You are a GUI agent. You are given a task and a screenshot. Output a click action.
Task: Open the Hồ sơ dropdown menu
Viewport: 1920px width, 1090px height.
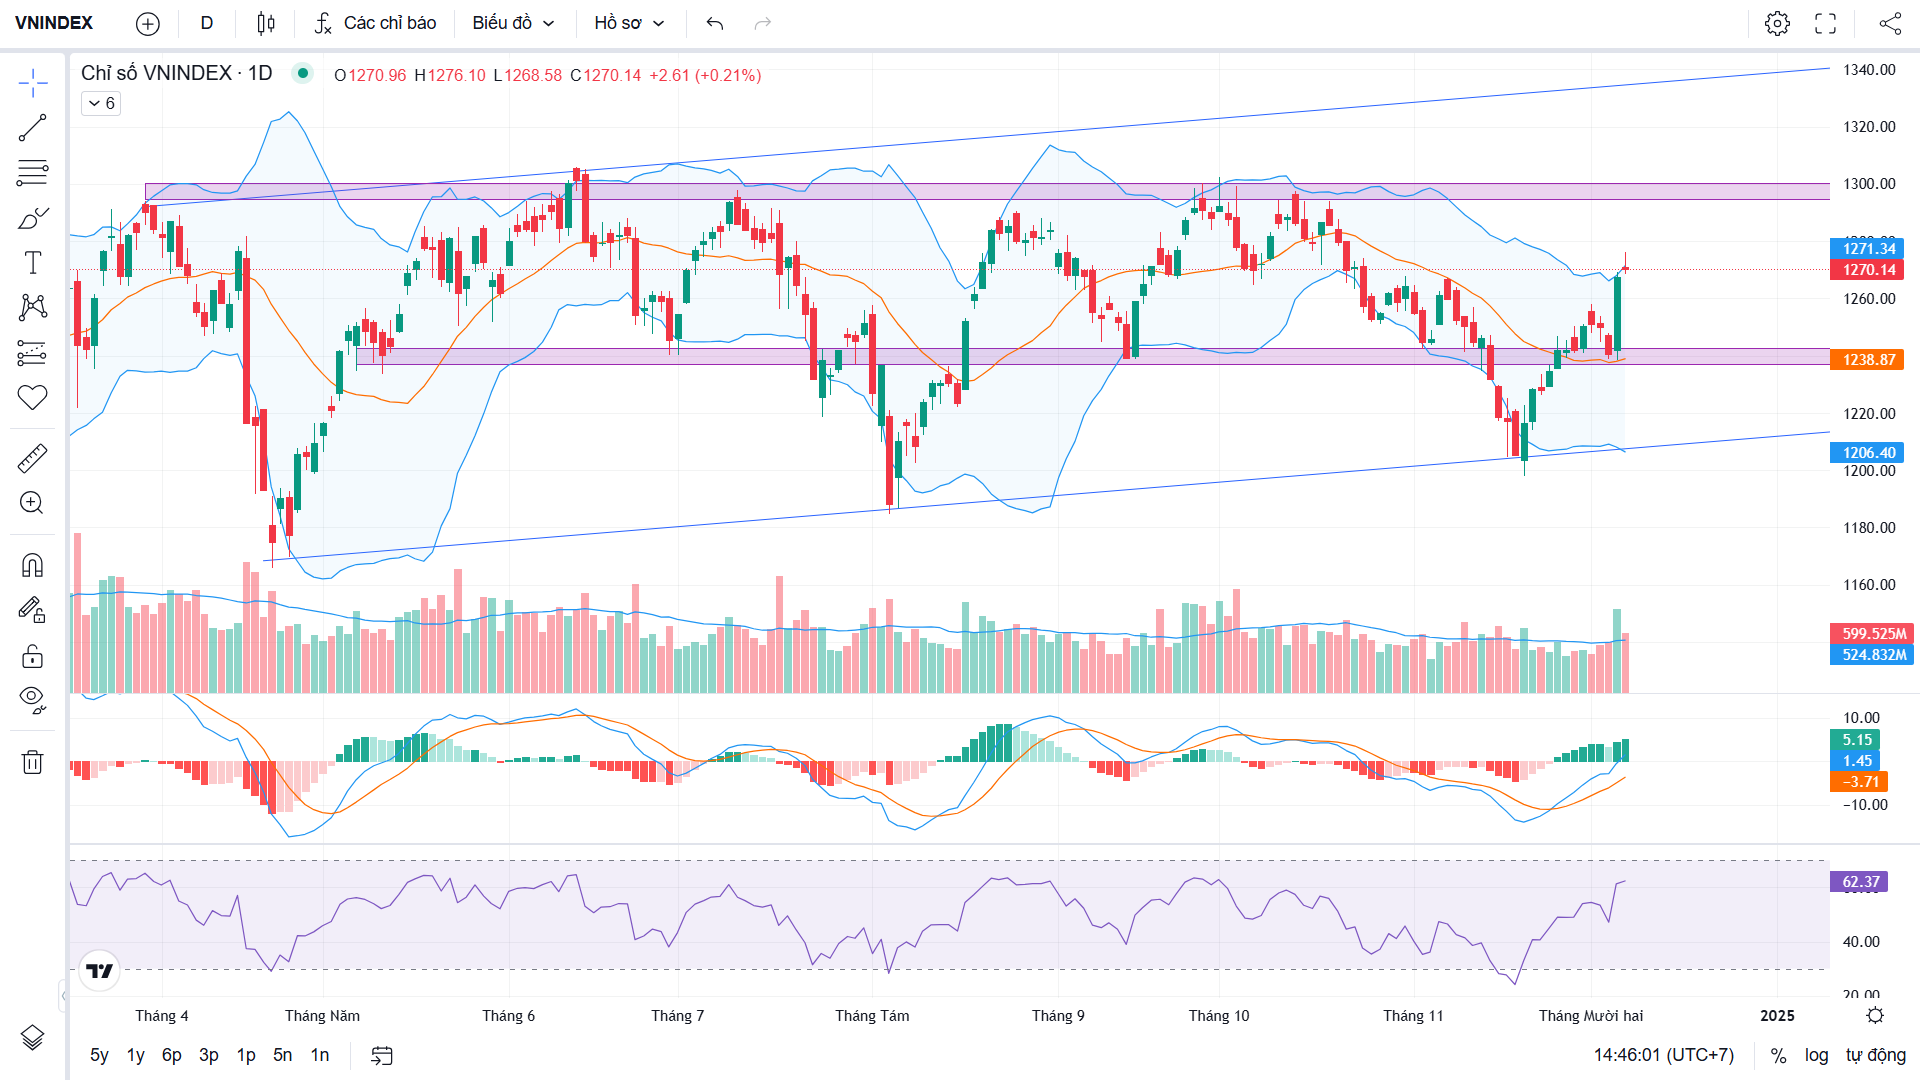tap(629, 23)
